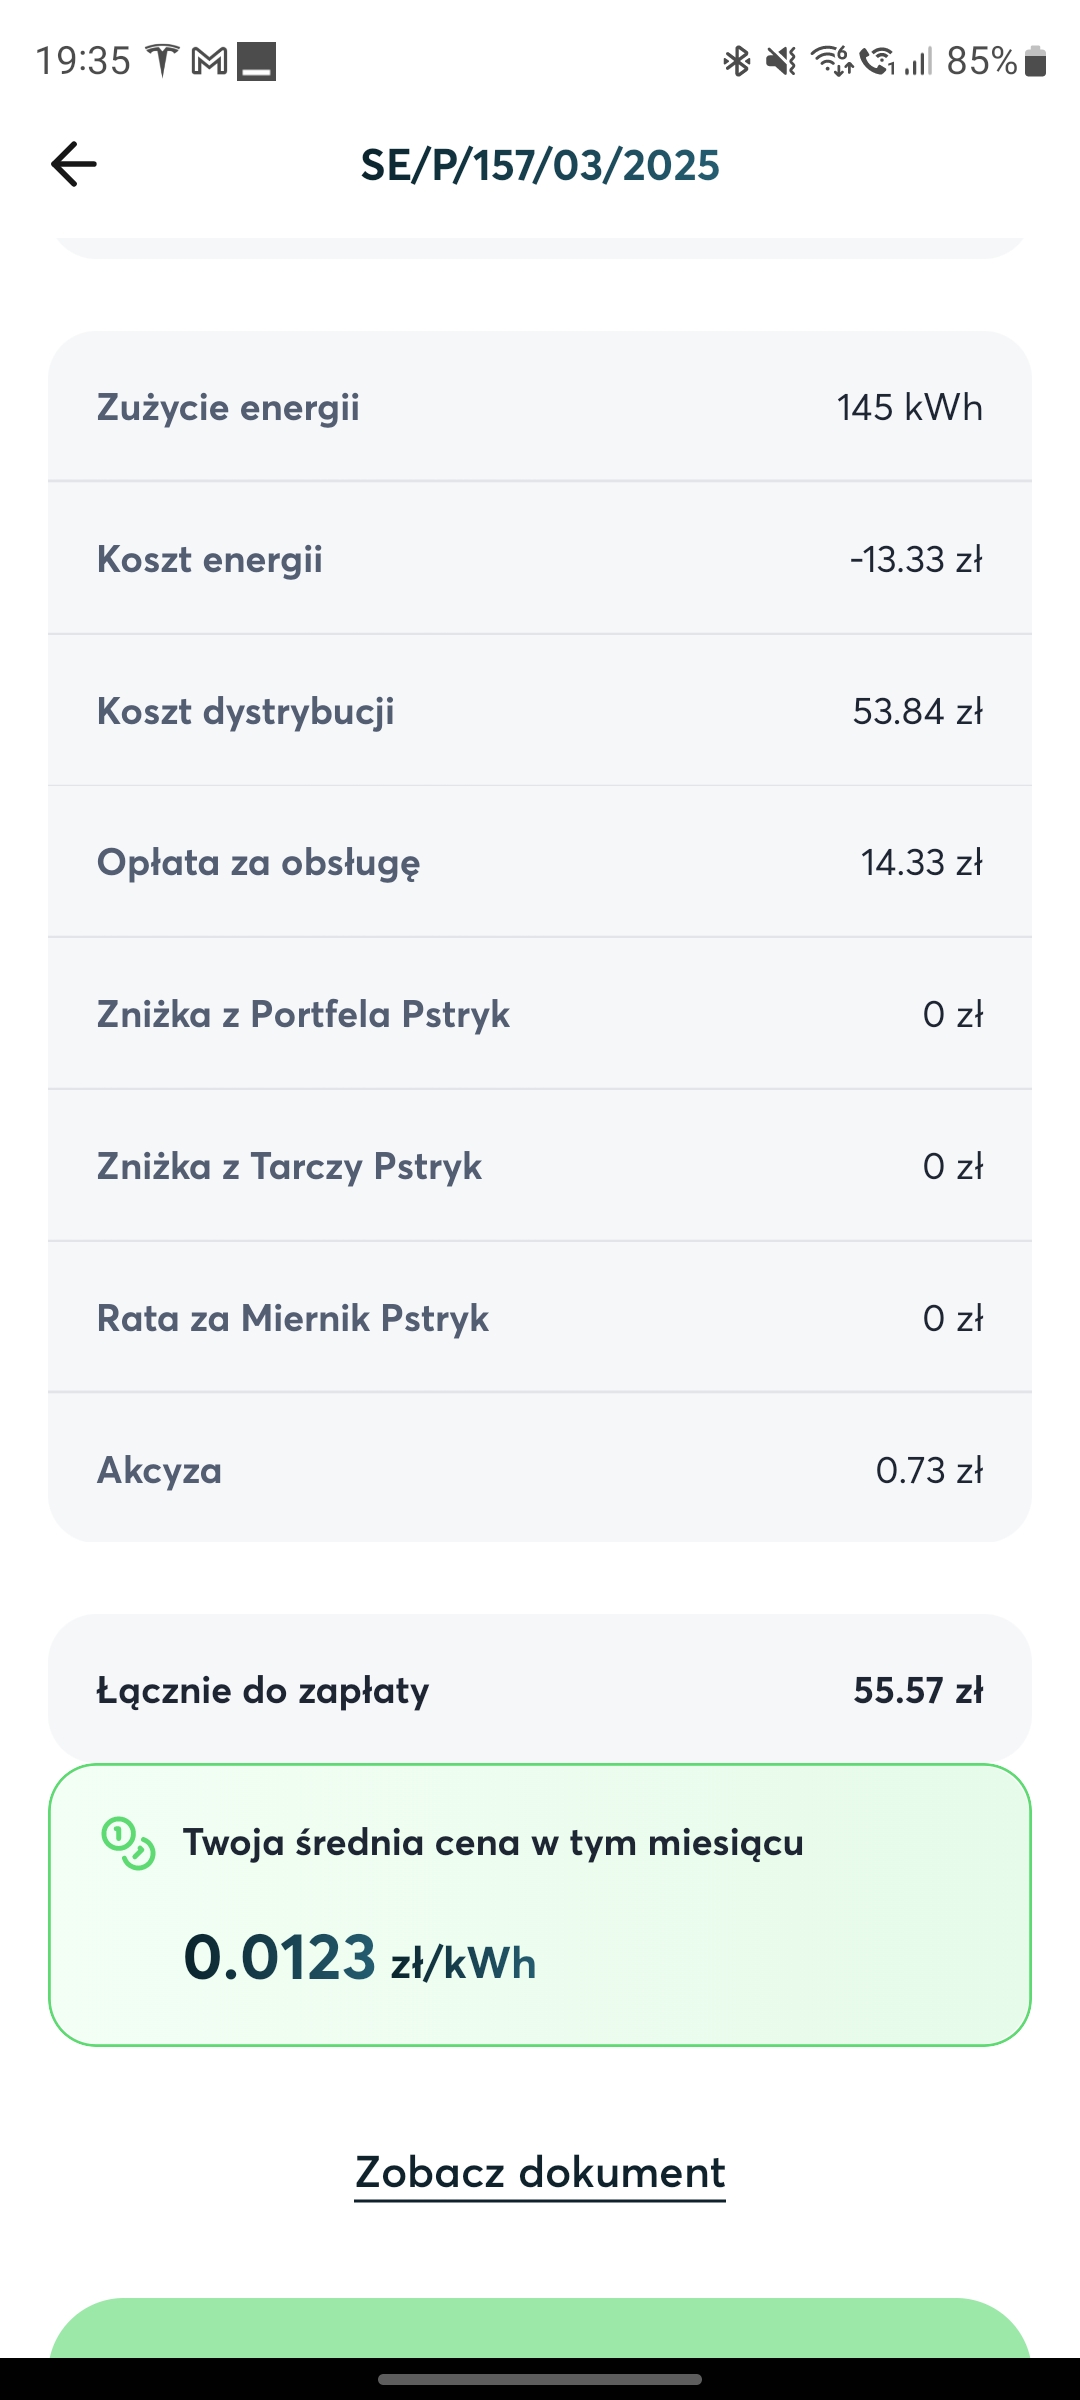This screenshot has height=2400, width=1080.
Task: Open the Zobacz dokument link
Action: pyautogui.click(x=540, y=2173)
